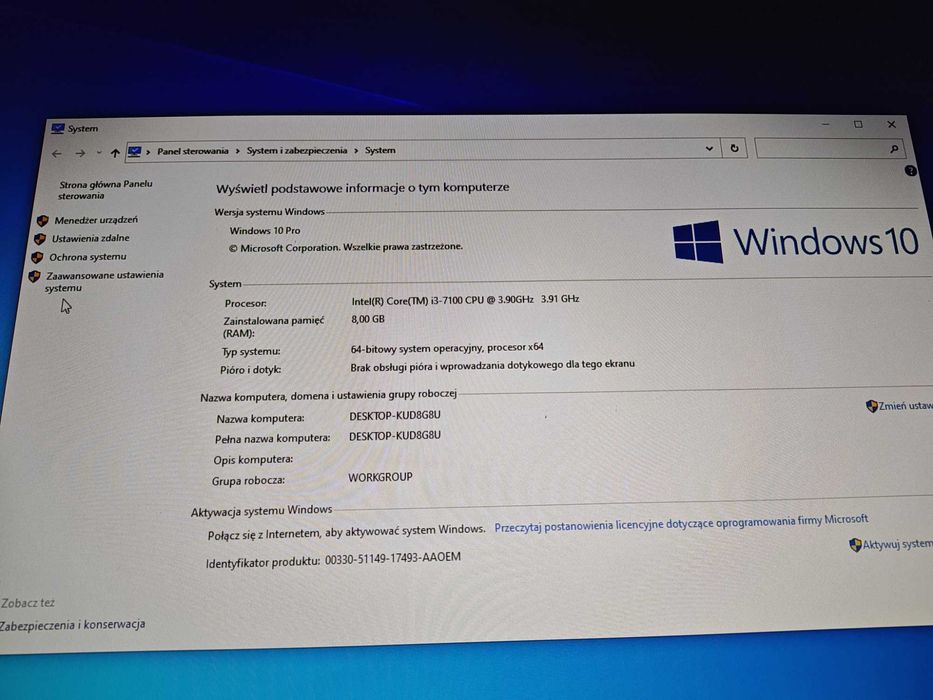Select the System breadcrumb in address bar
The height and width of the screenshot is (700, 933).
point(380,150)
